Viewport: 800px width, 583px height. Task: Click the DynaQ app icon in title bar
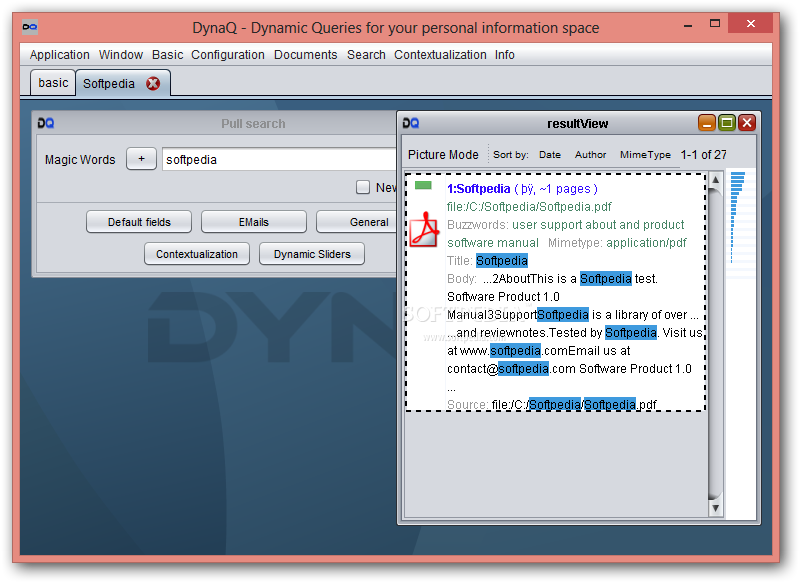(30, 27)
